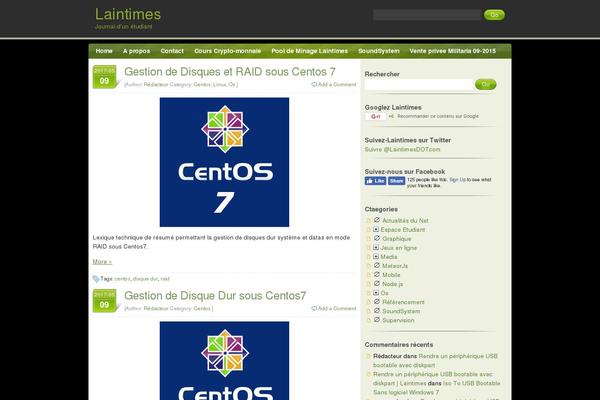
Task: Open Pool de Minage Laintimes
Action: coord(310,51)
